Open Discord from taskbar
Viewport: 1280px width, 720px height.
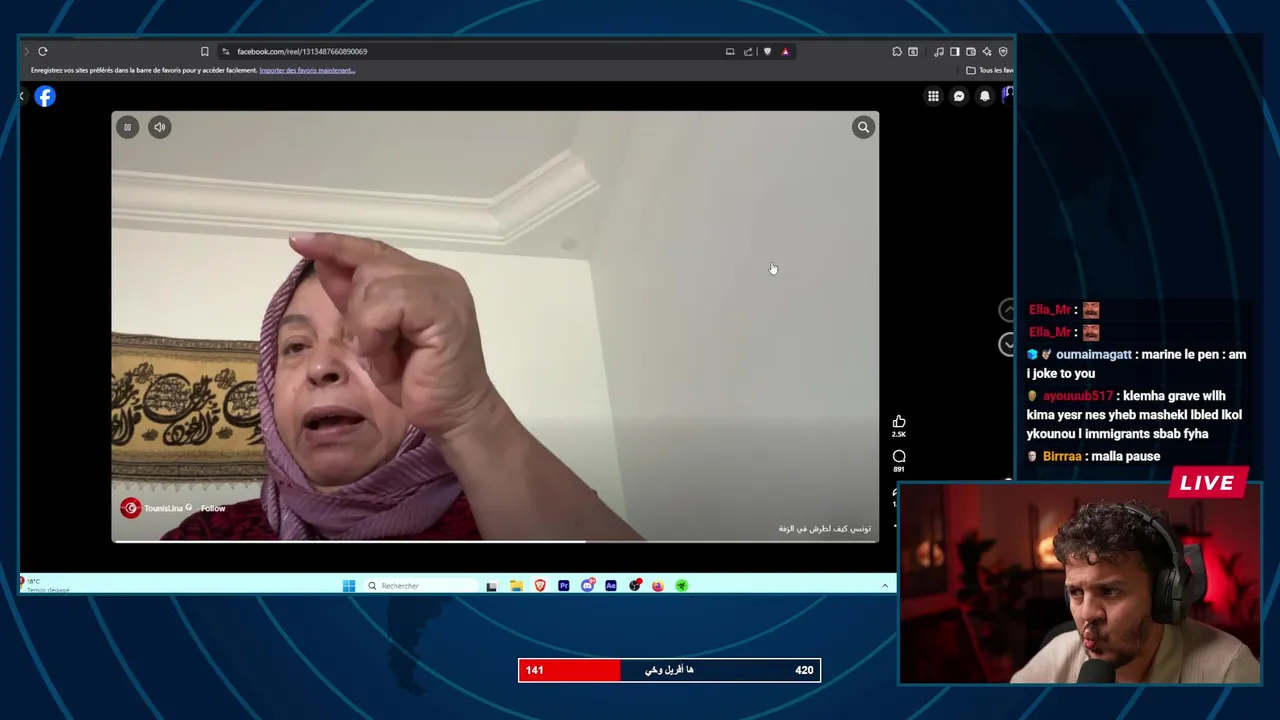[x=587, y=586]
